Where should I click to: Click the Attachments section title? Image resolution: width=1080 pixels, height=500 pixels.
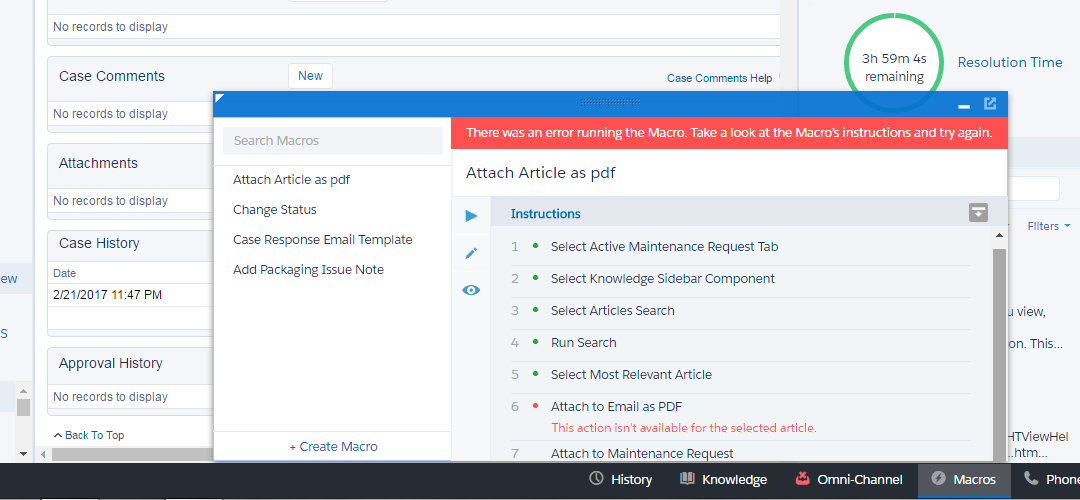[98, 163]
